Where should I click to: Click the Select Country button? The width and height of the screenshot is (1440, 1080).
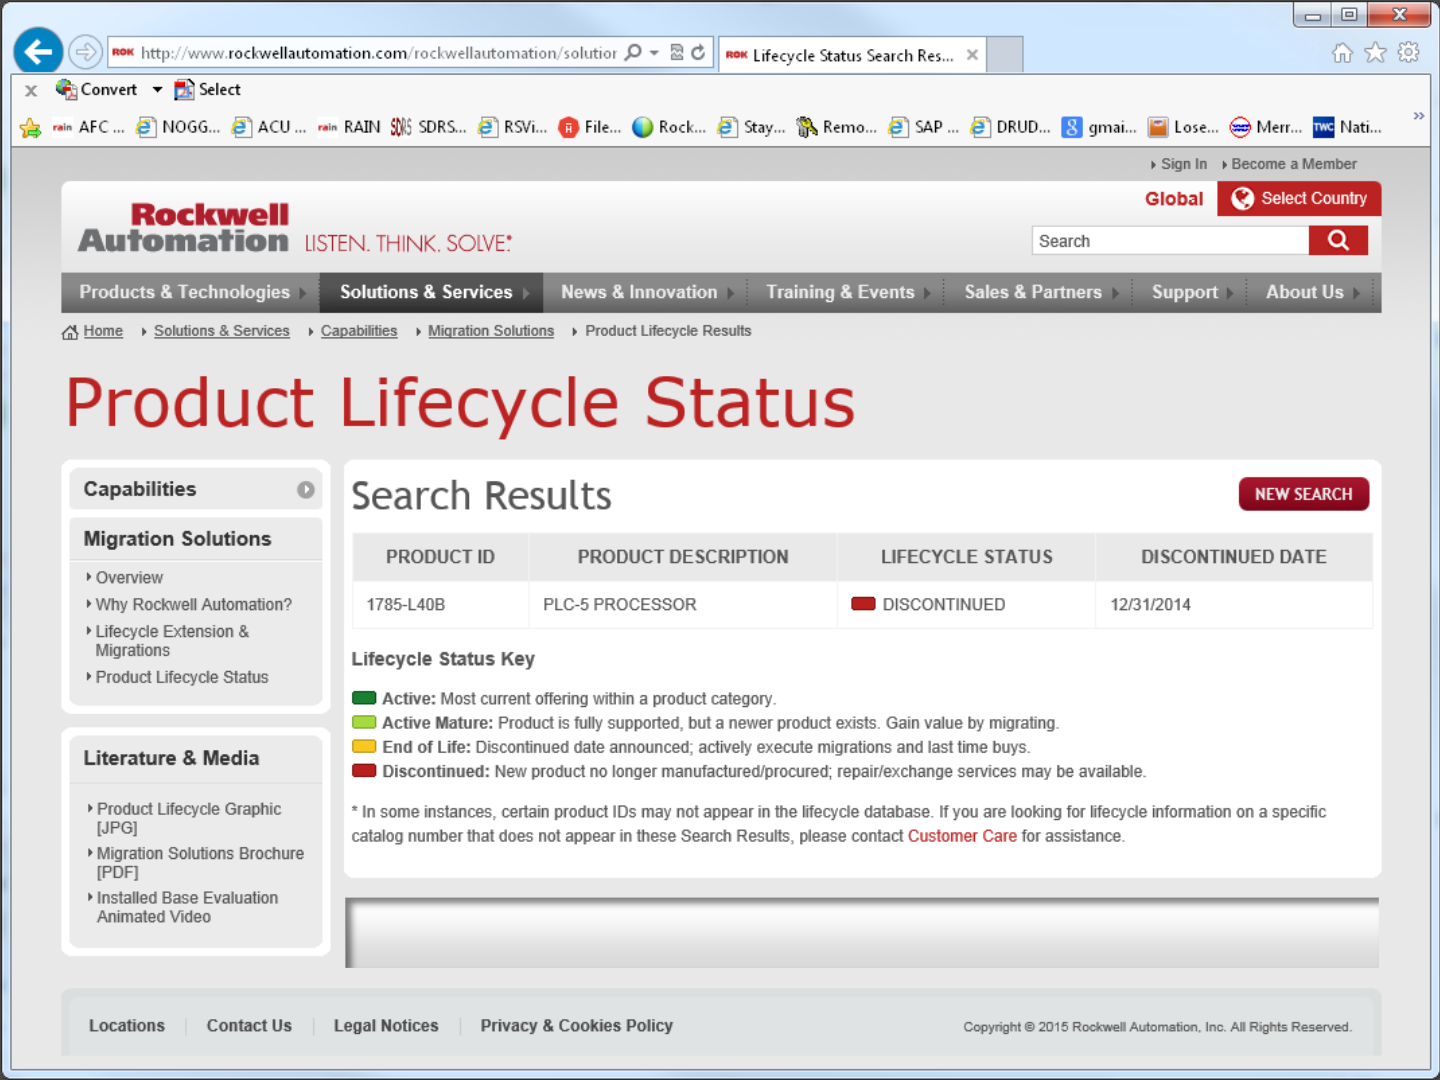[1299, 198]
